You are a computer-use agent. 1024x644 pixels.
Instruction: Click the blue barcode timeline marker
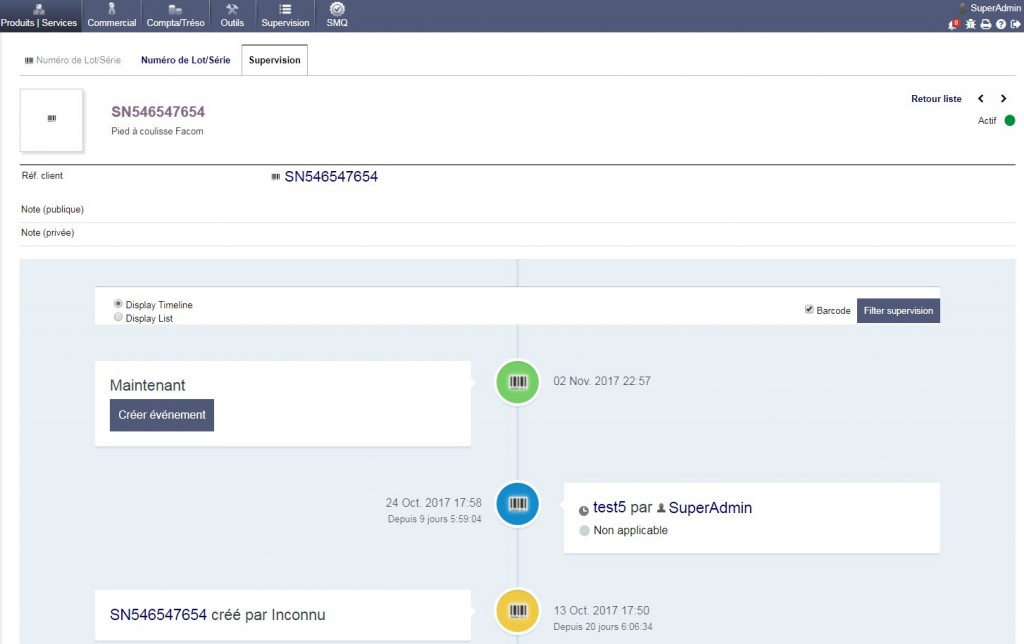[517, 504]
